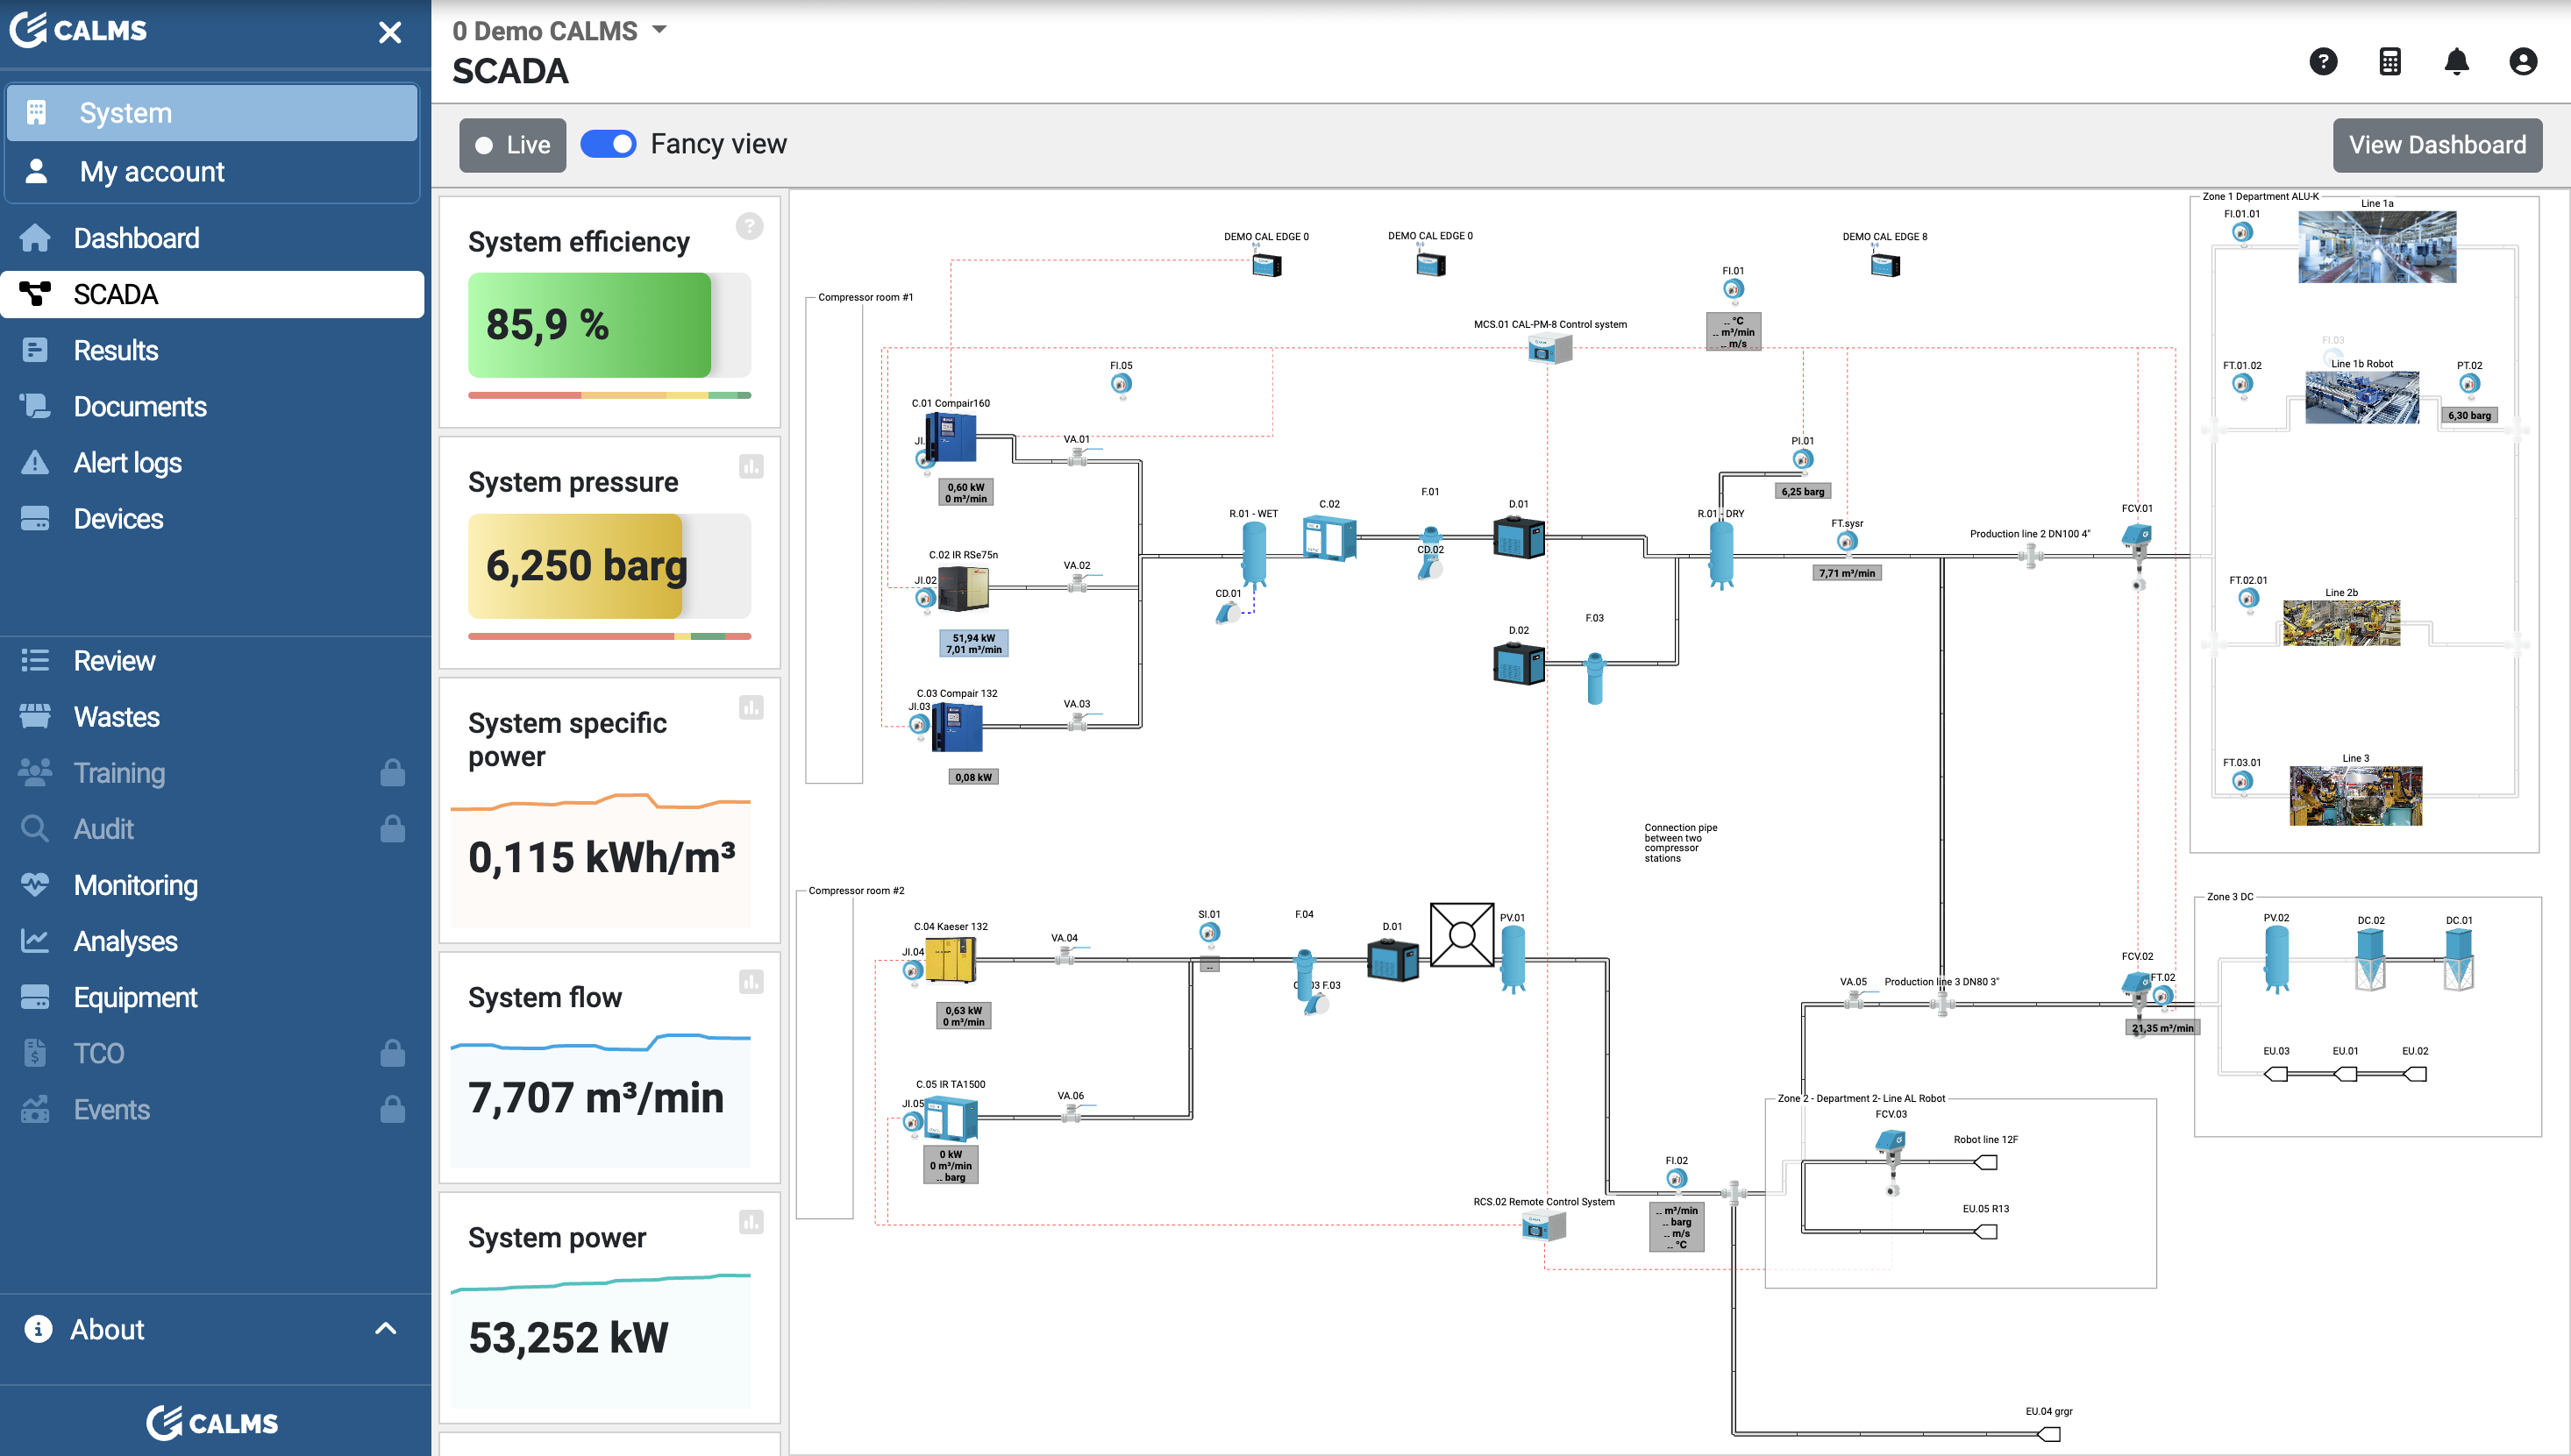Open the notifications bell icon
Image resolution: width=2571 pixels, height=1456 pixels.
click(2456, 62)
